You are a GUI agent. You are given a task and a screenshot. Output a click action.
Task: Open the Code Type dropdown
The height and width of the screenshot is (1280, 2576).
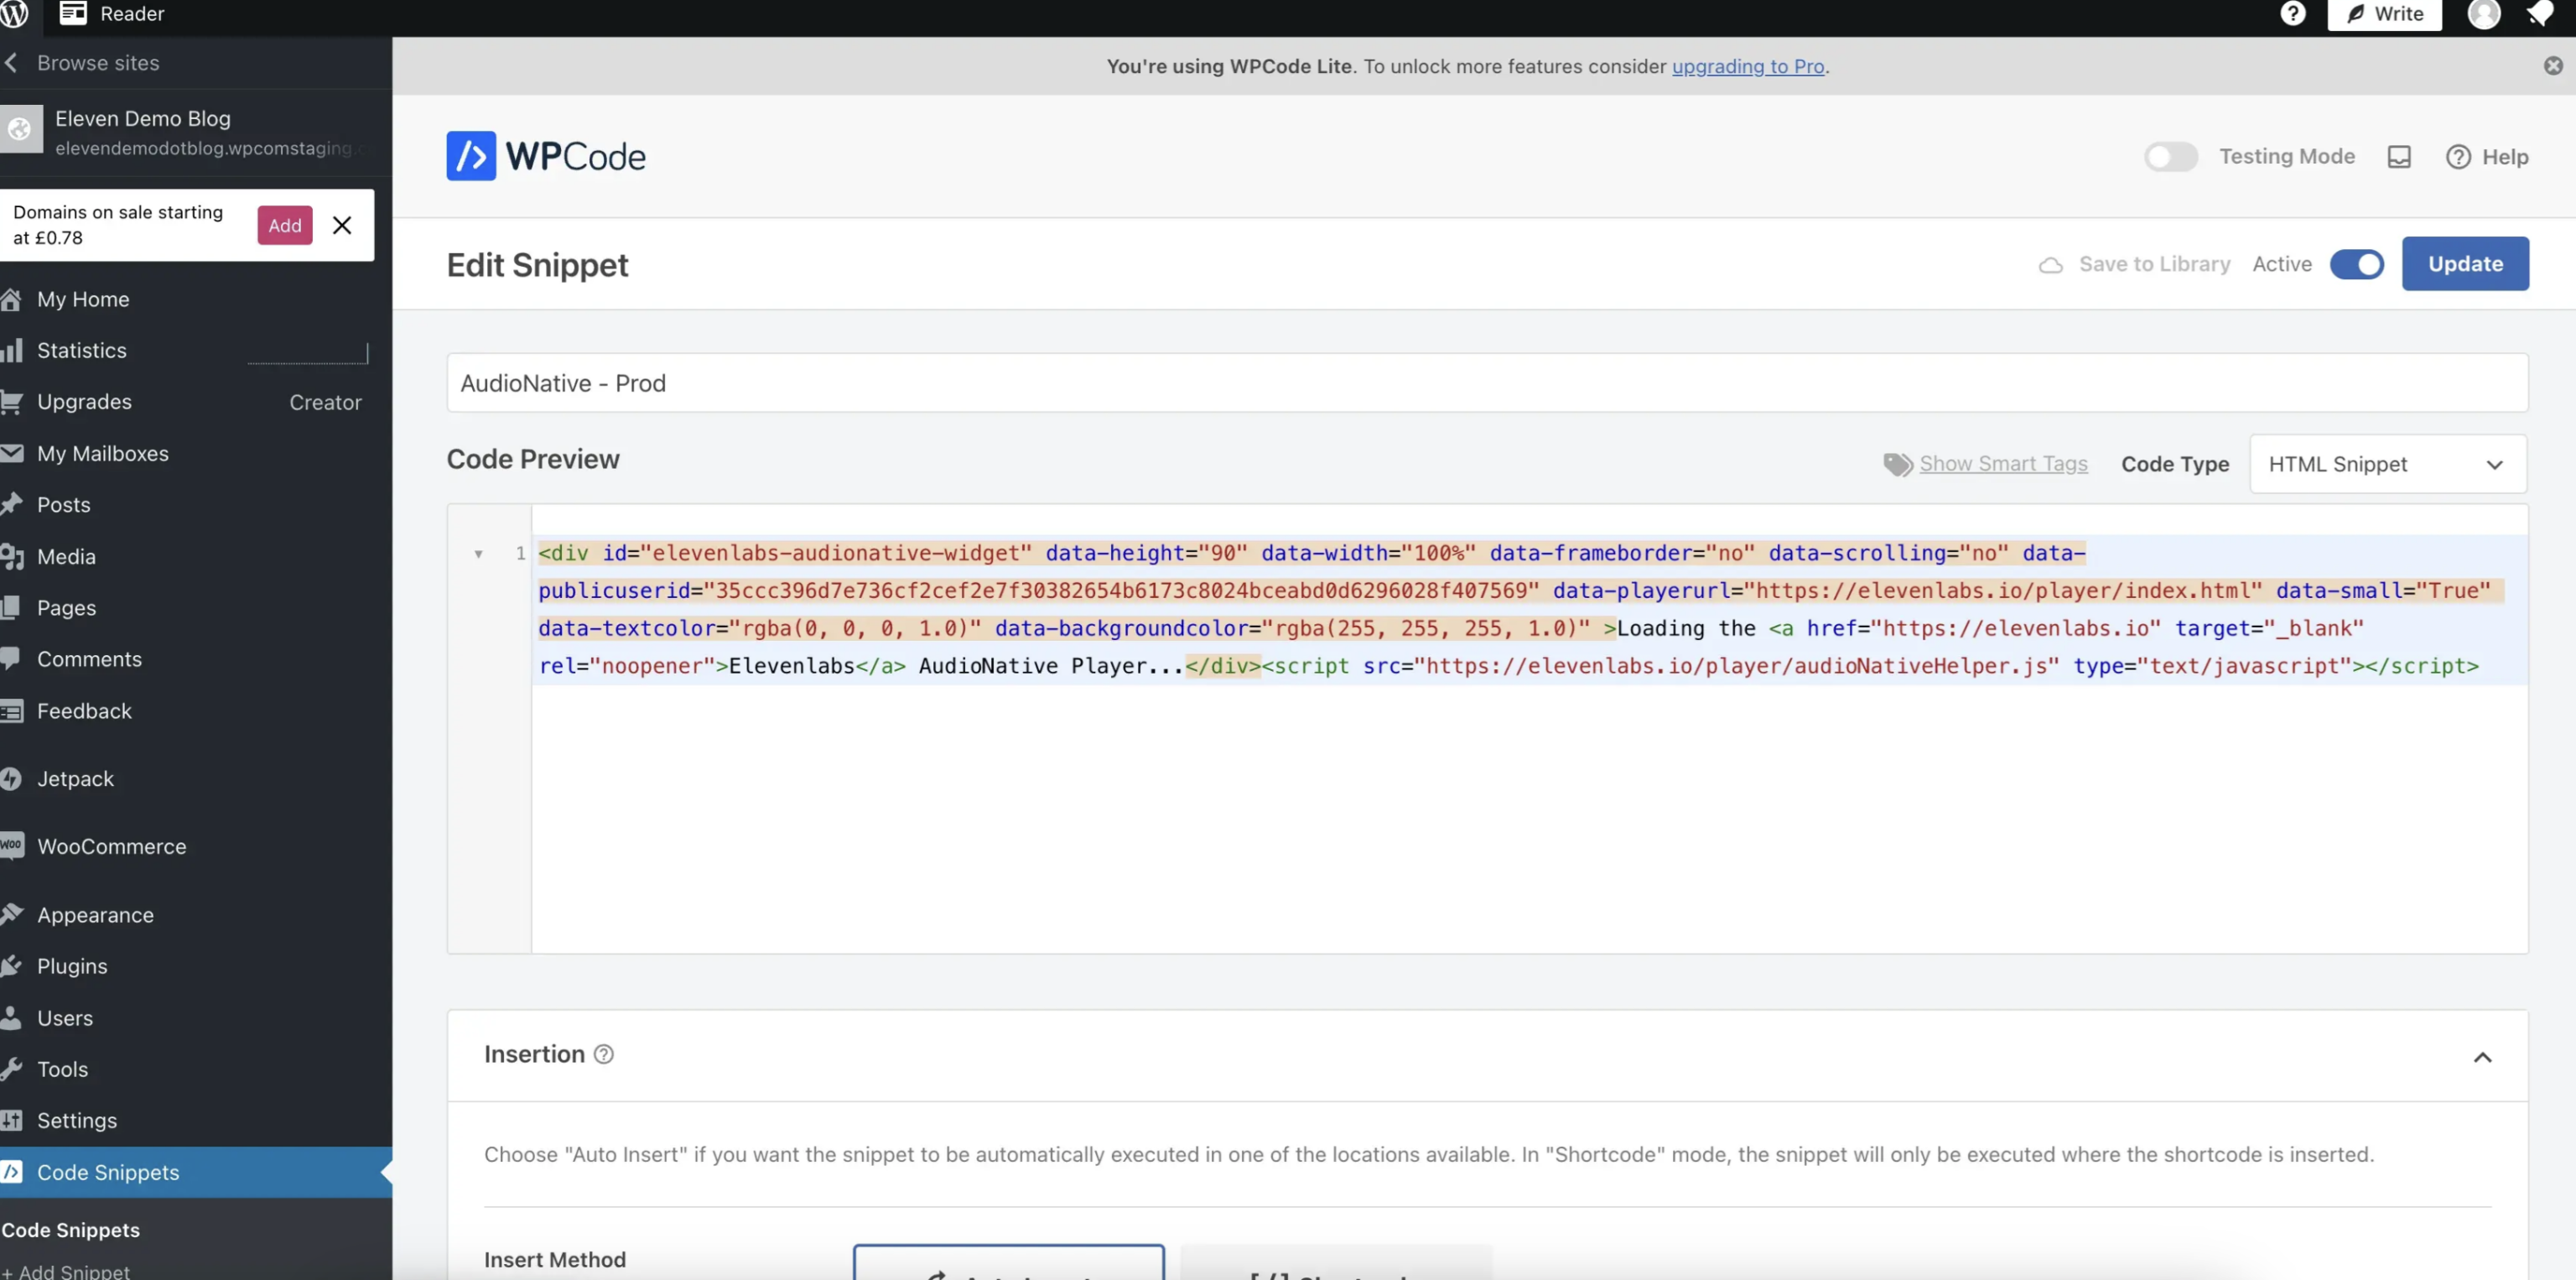[2388, 463]
